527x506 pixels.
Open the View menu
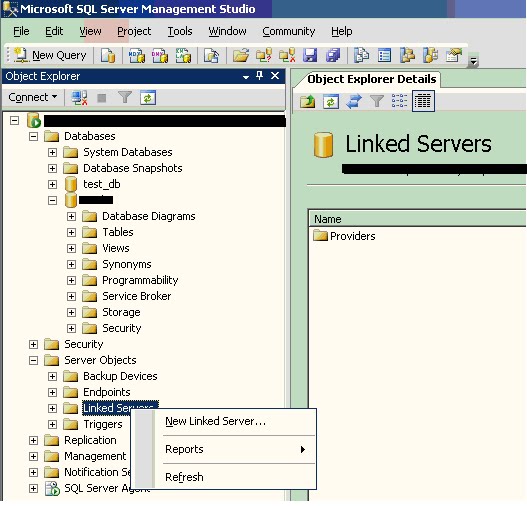point(90,31)
